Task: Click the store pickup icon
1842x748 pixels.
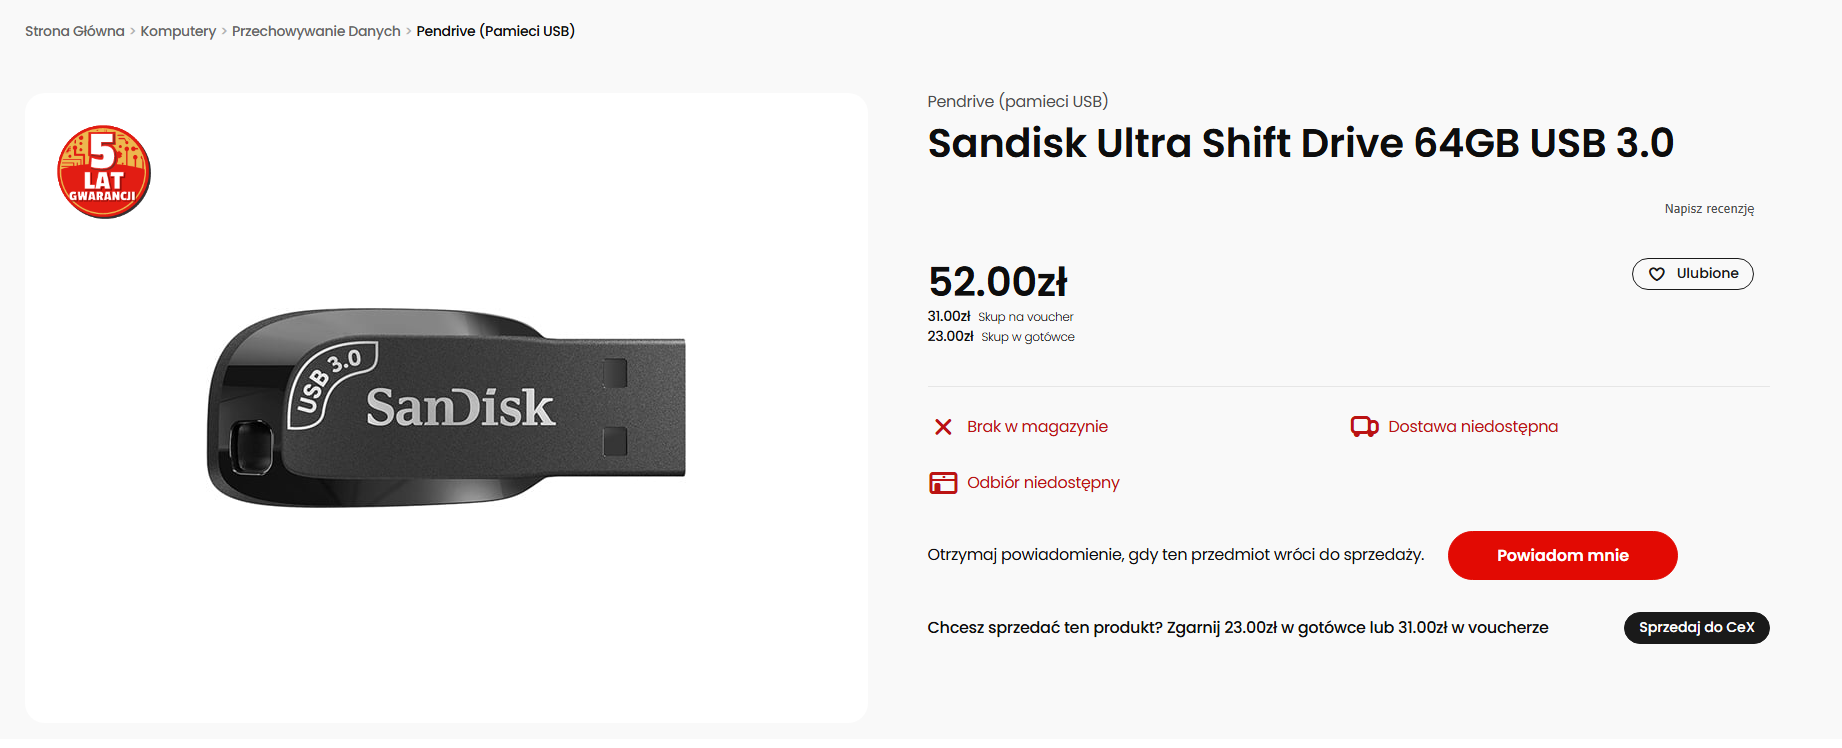Action: point(943,483)
